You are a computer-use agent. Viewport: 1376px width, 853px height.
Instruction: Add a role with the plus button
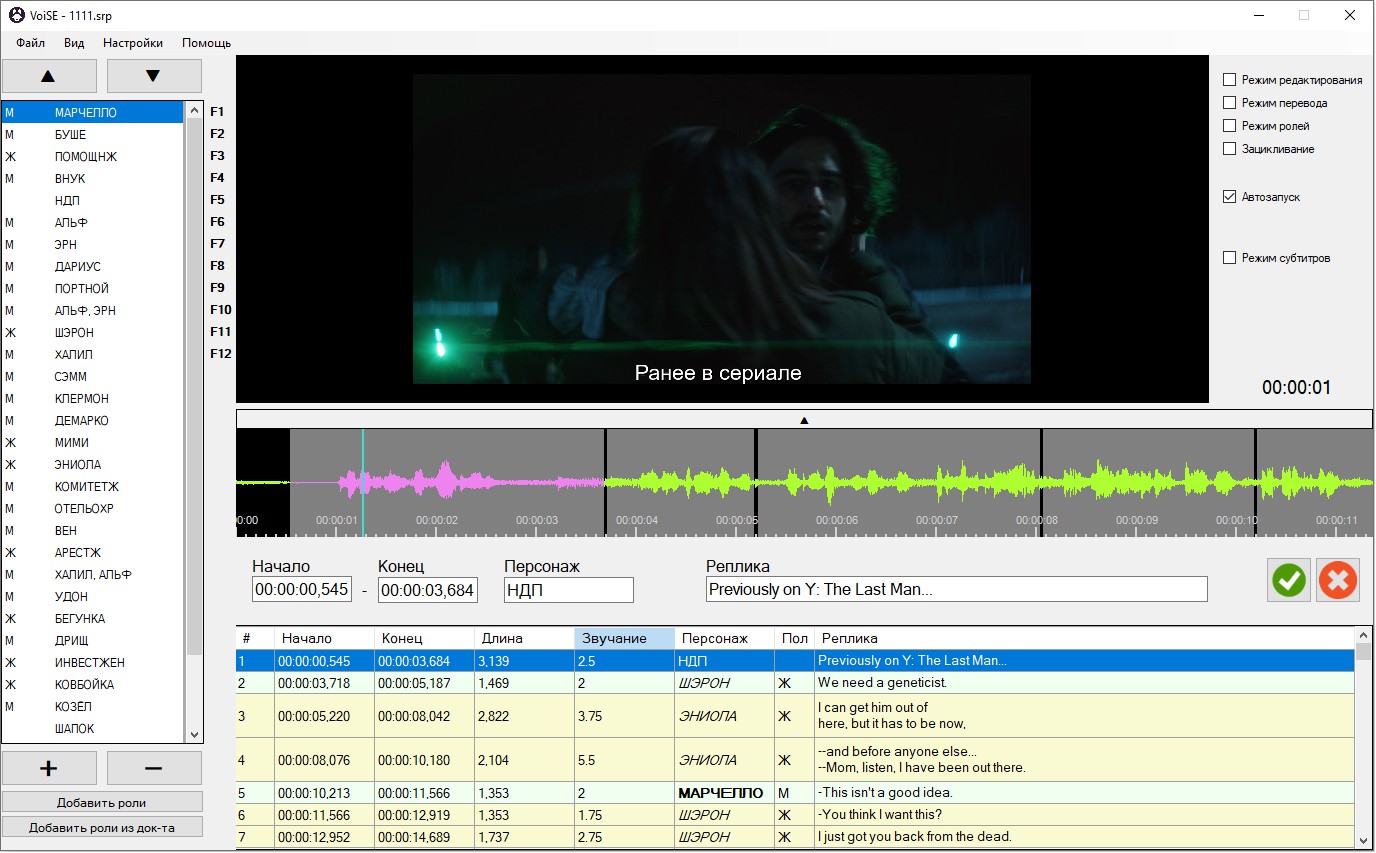pos(49,768)
